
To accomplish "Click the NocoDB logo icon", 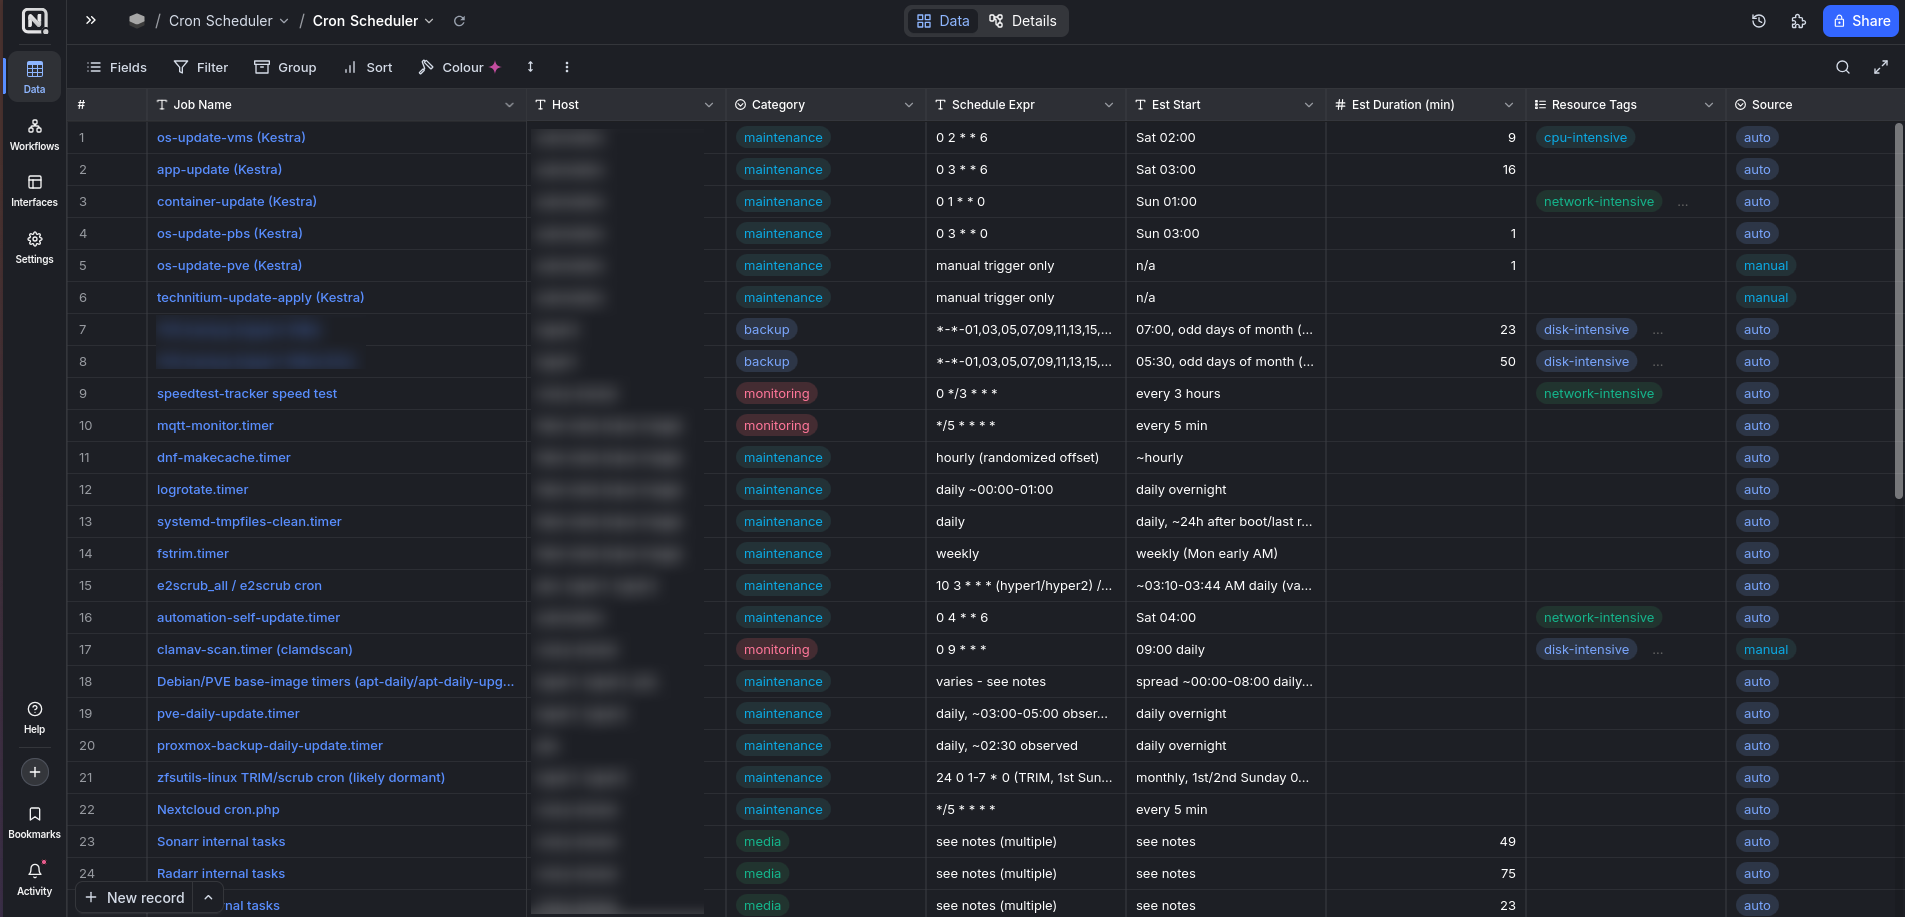I will point(34,21).
